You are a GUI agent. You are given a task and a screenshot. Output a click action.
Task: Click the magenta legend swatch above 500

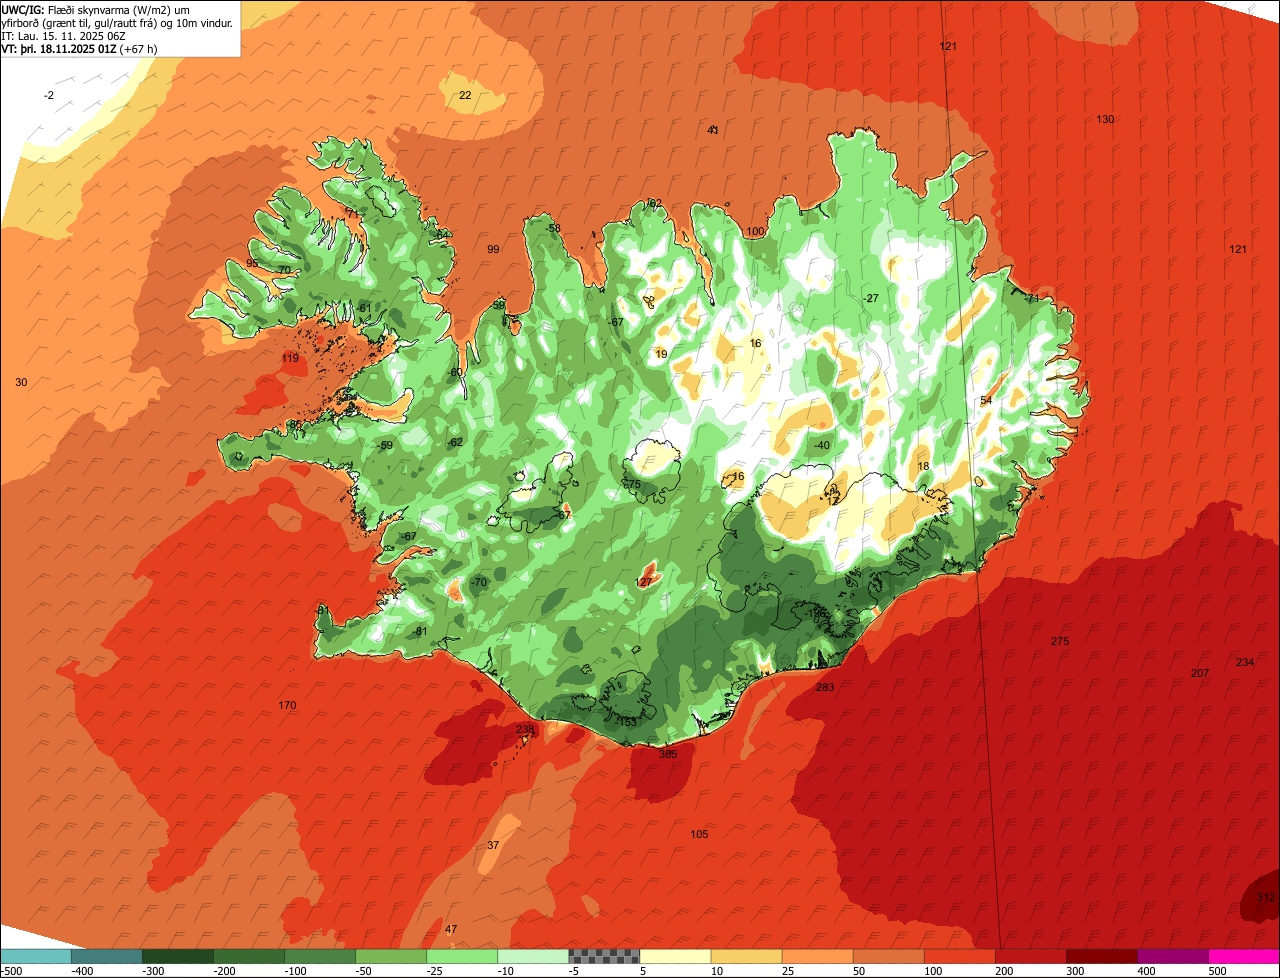tap(1244, 956)
